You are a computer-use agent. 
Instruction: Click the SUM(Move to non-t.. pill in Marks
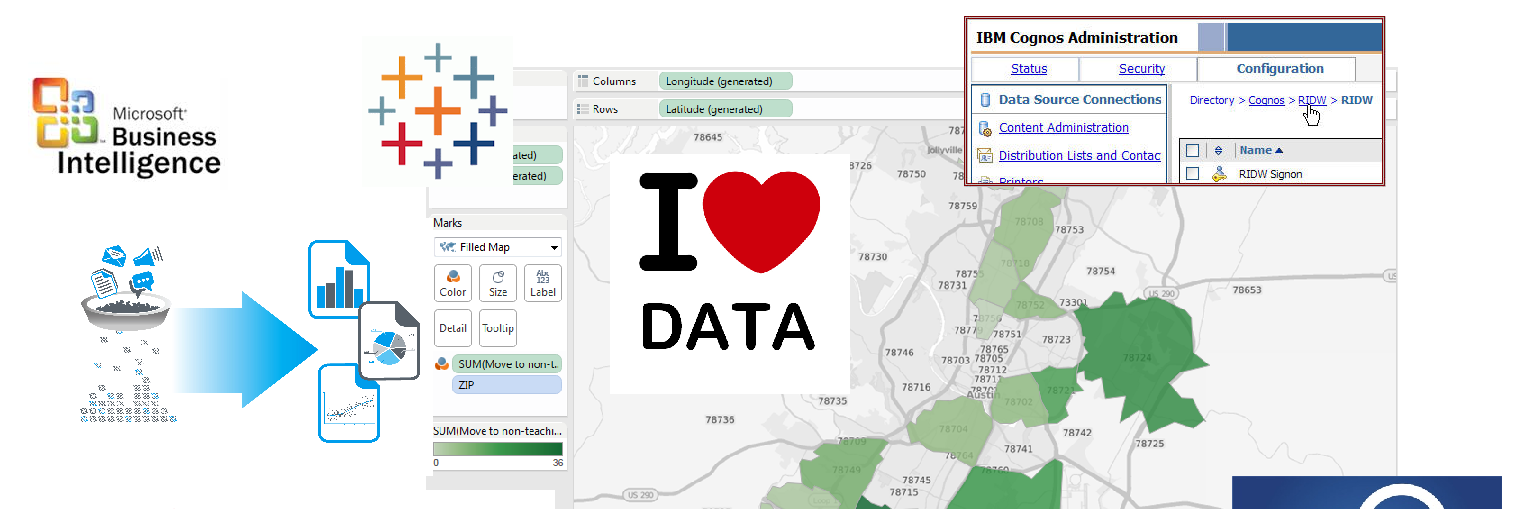pyautogui.click(x=507, y=364)
